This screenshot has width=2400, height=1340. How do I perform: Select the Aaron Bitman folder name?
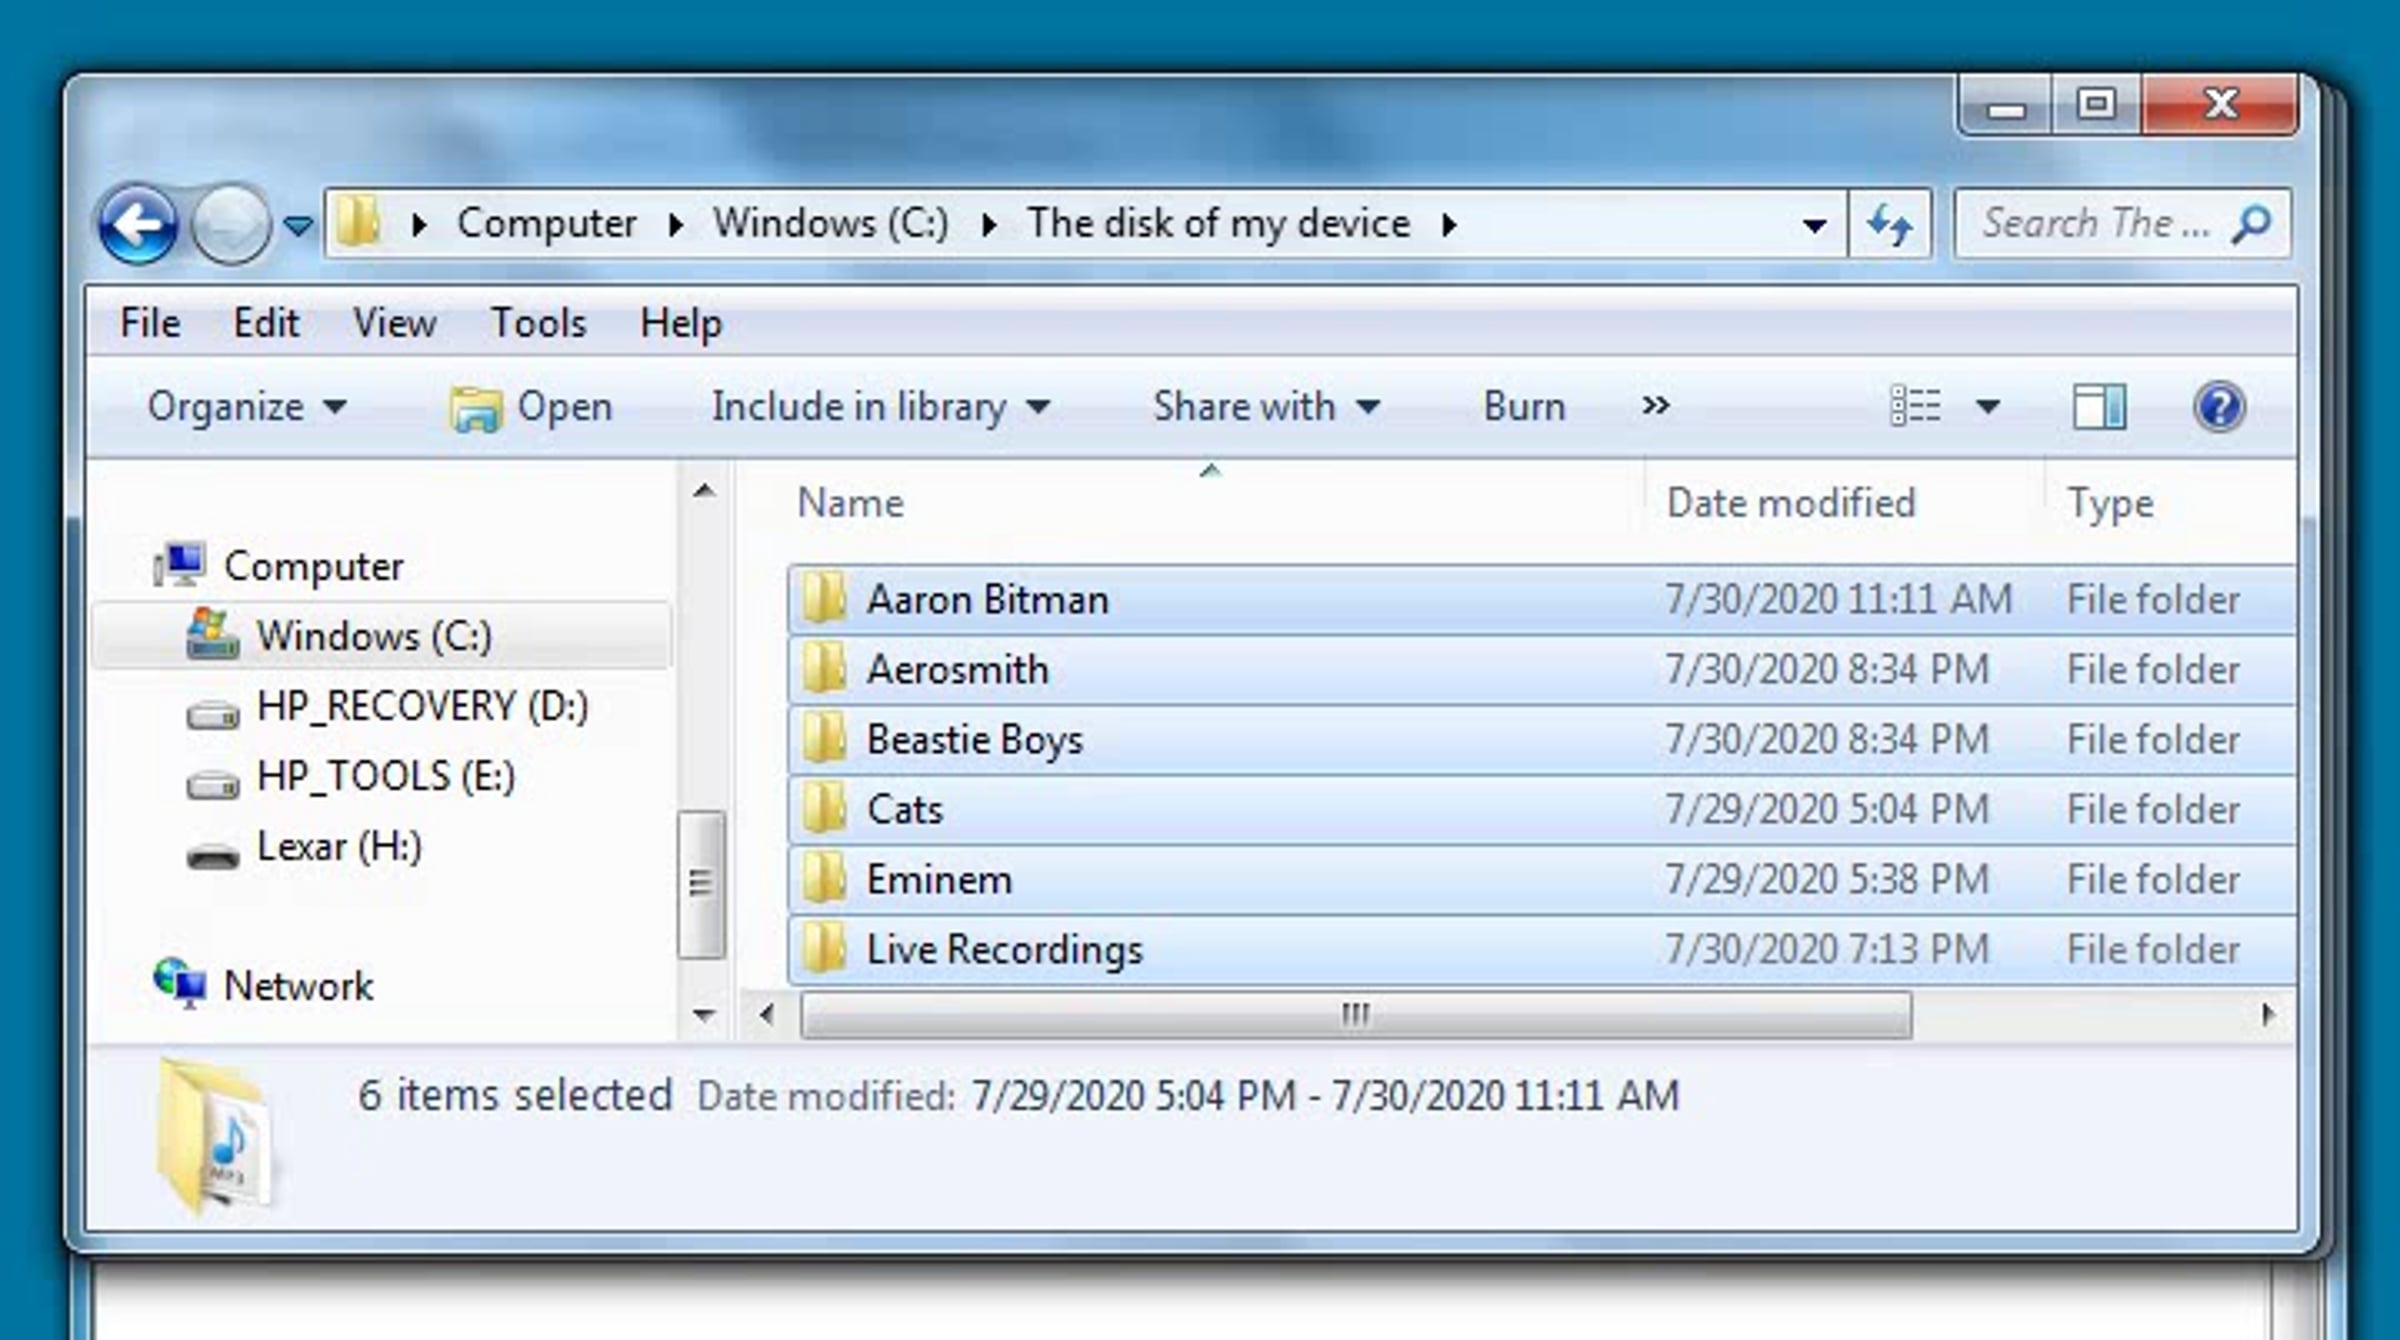987,599
